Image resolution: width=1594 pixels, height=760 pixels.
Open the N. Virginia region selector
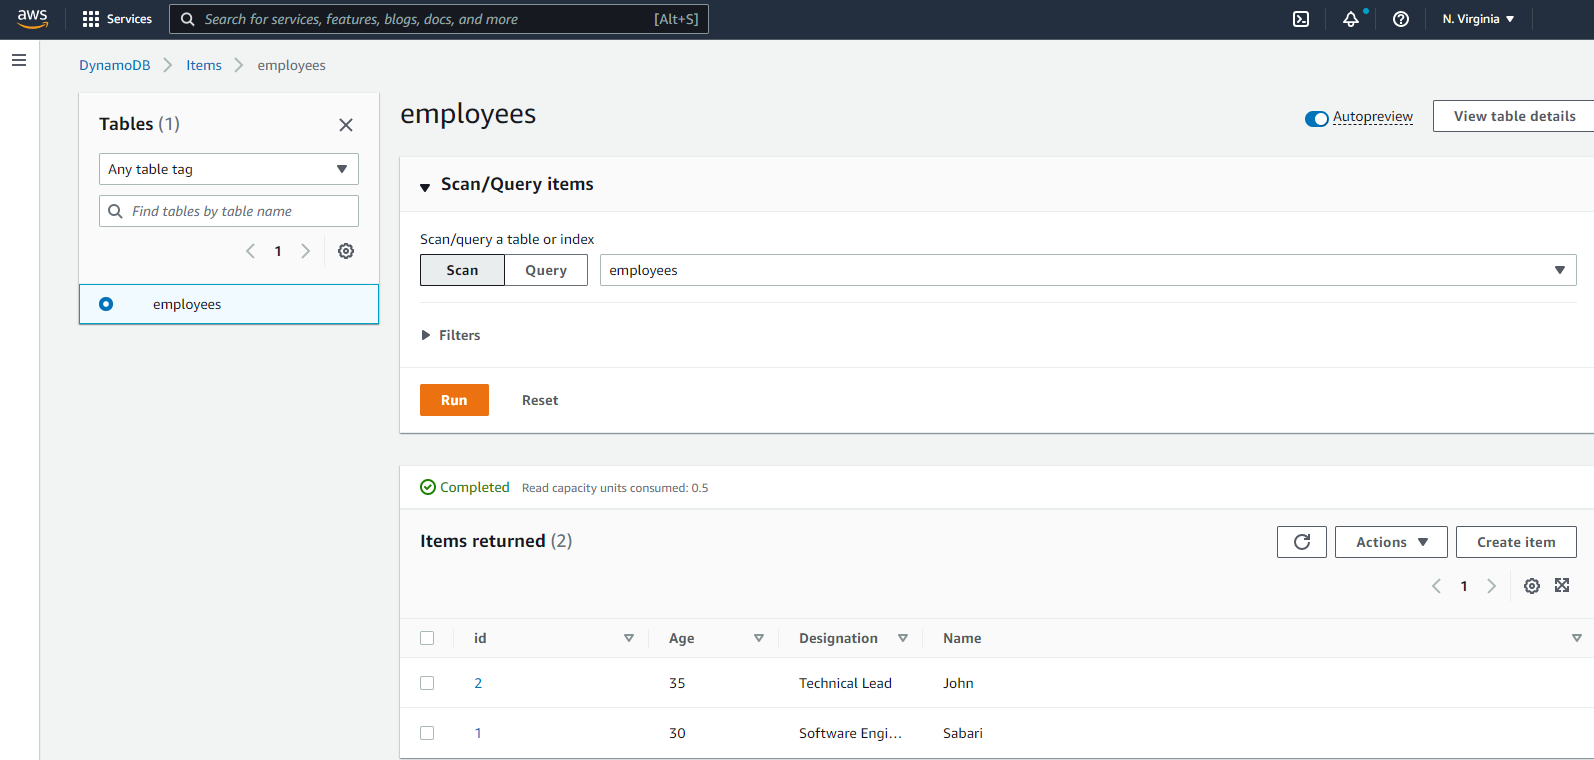[x=1478, y=19]
